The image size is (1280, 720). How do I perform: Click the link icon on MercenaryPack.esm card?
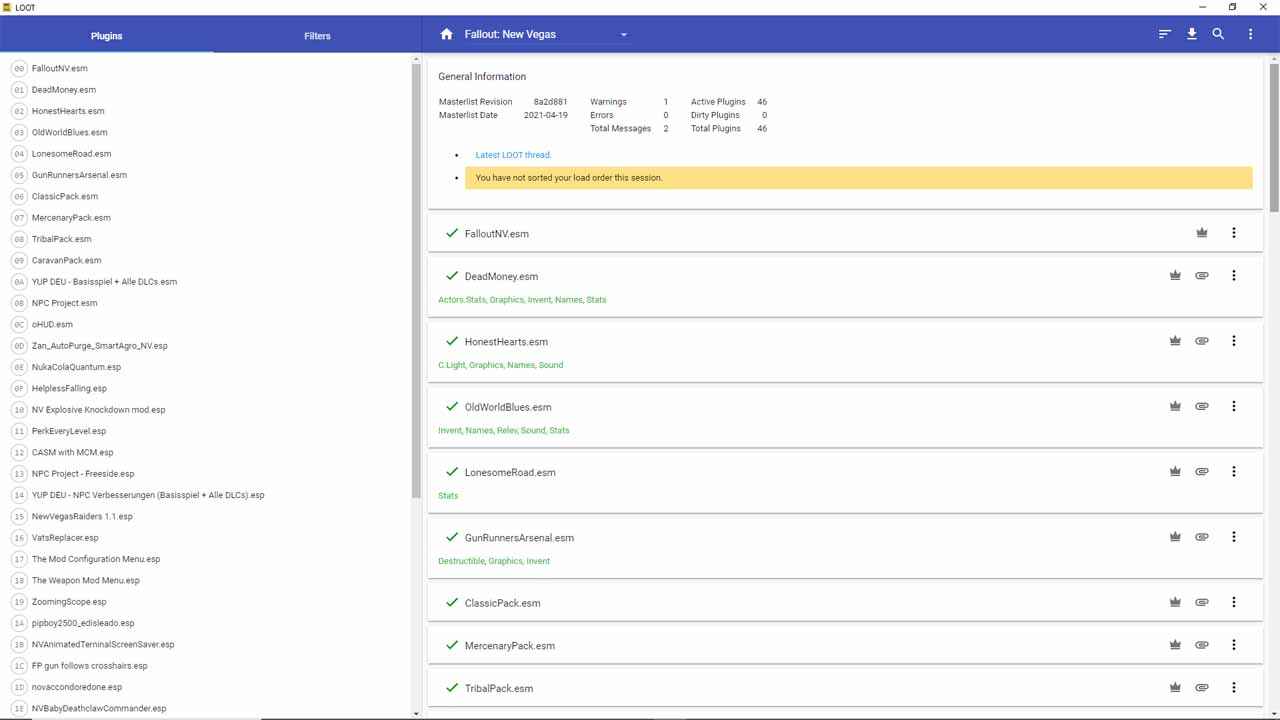tap(1202, 645)
